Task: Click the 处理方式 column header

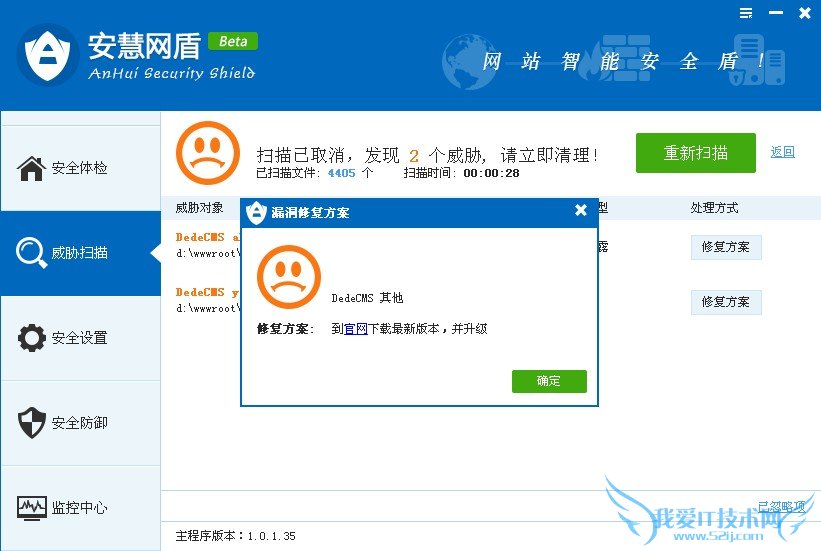Action: click(x=714, y=208)
